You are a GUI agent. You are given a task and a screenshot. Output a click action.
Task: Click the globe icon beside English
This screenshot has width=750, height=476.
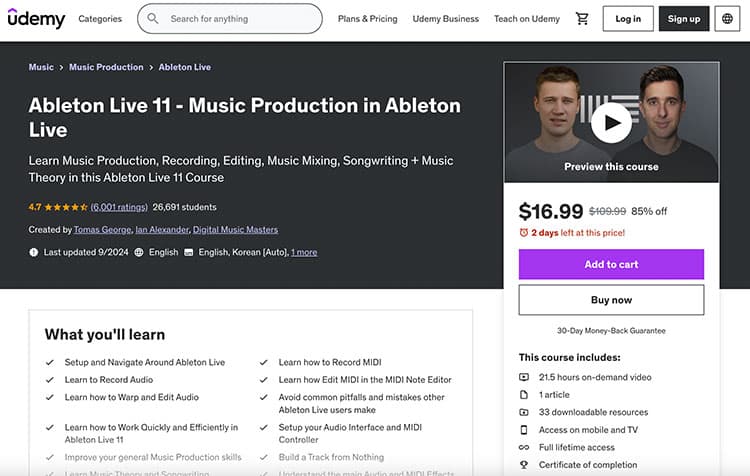click(x=139, y=252)
